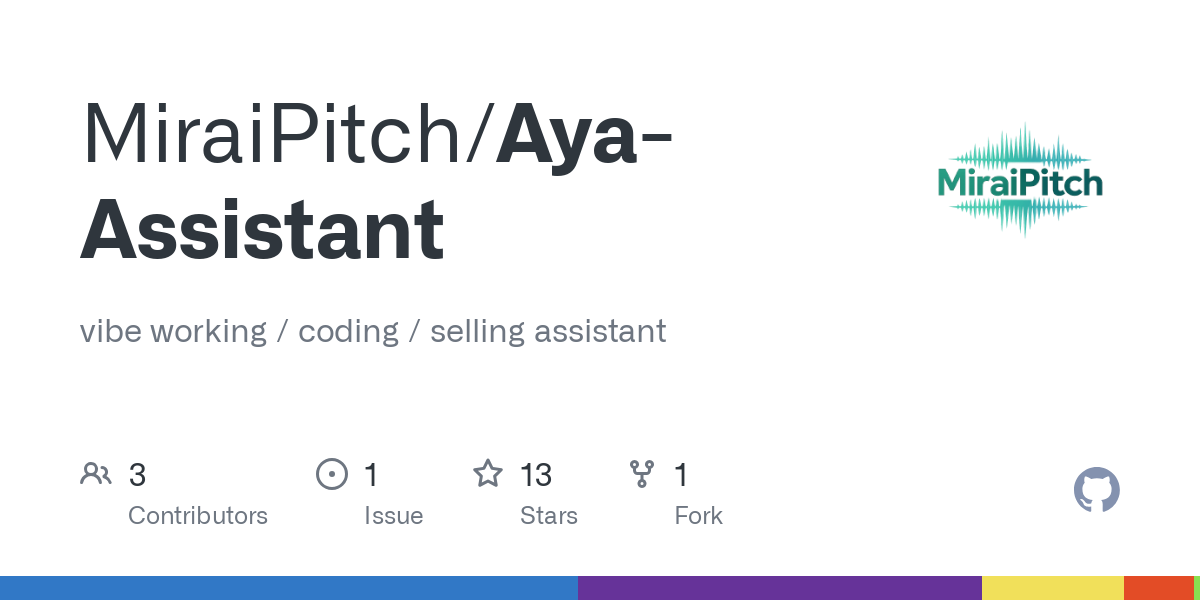
Task: Click the Contributors people icon
Action: (96, 474)
